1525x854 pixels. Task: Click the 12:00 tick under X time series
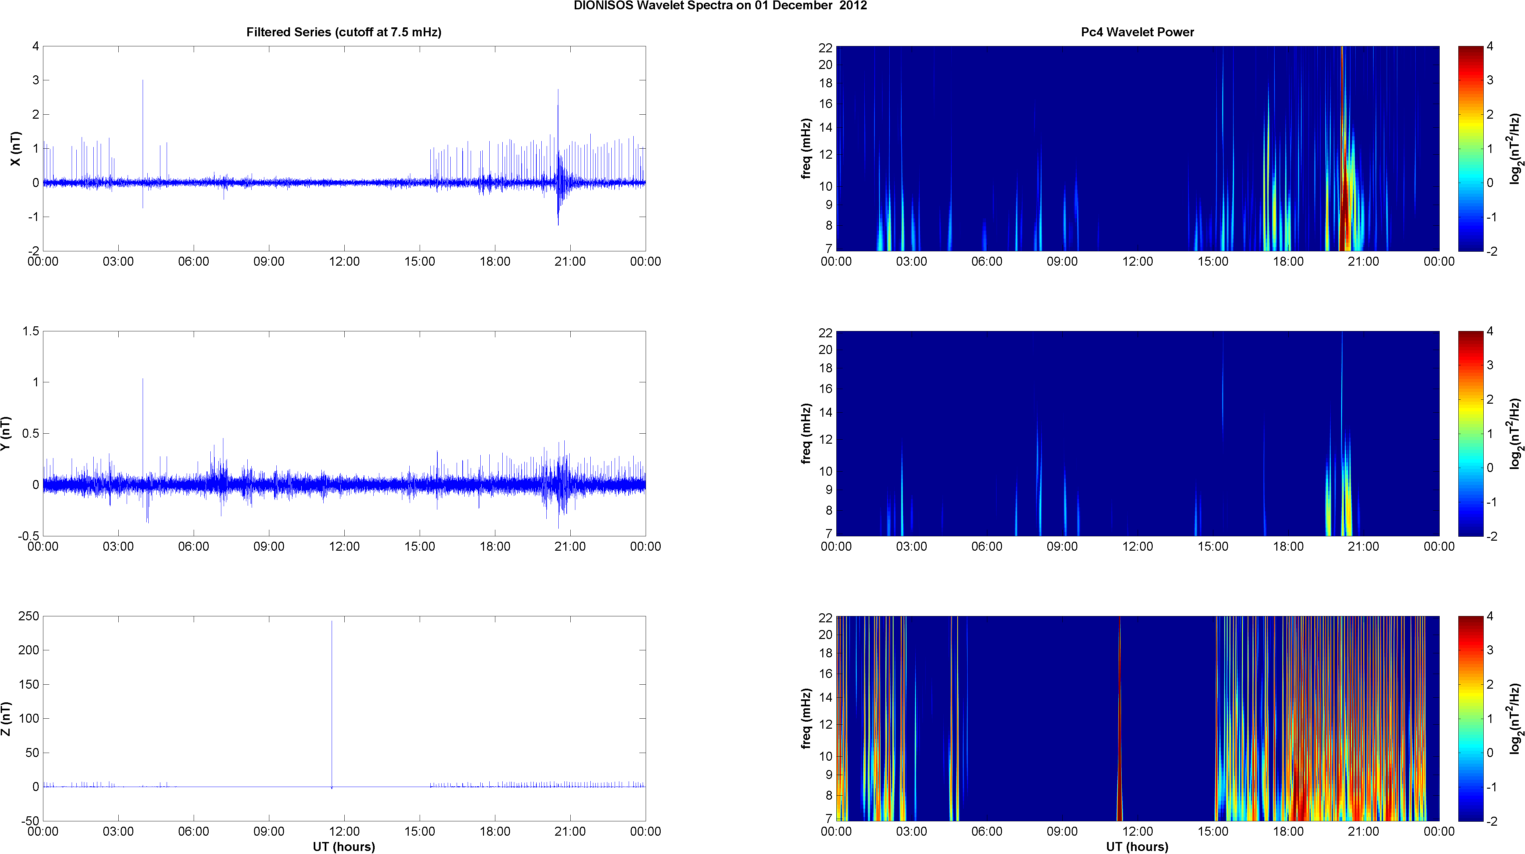(x=344, y=262)
